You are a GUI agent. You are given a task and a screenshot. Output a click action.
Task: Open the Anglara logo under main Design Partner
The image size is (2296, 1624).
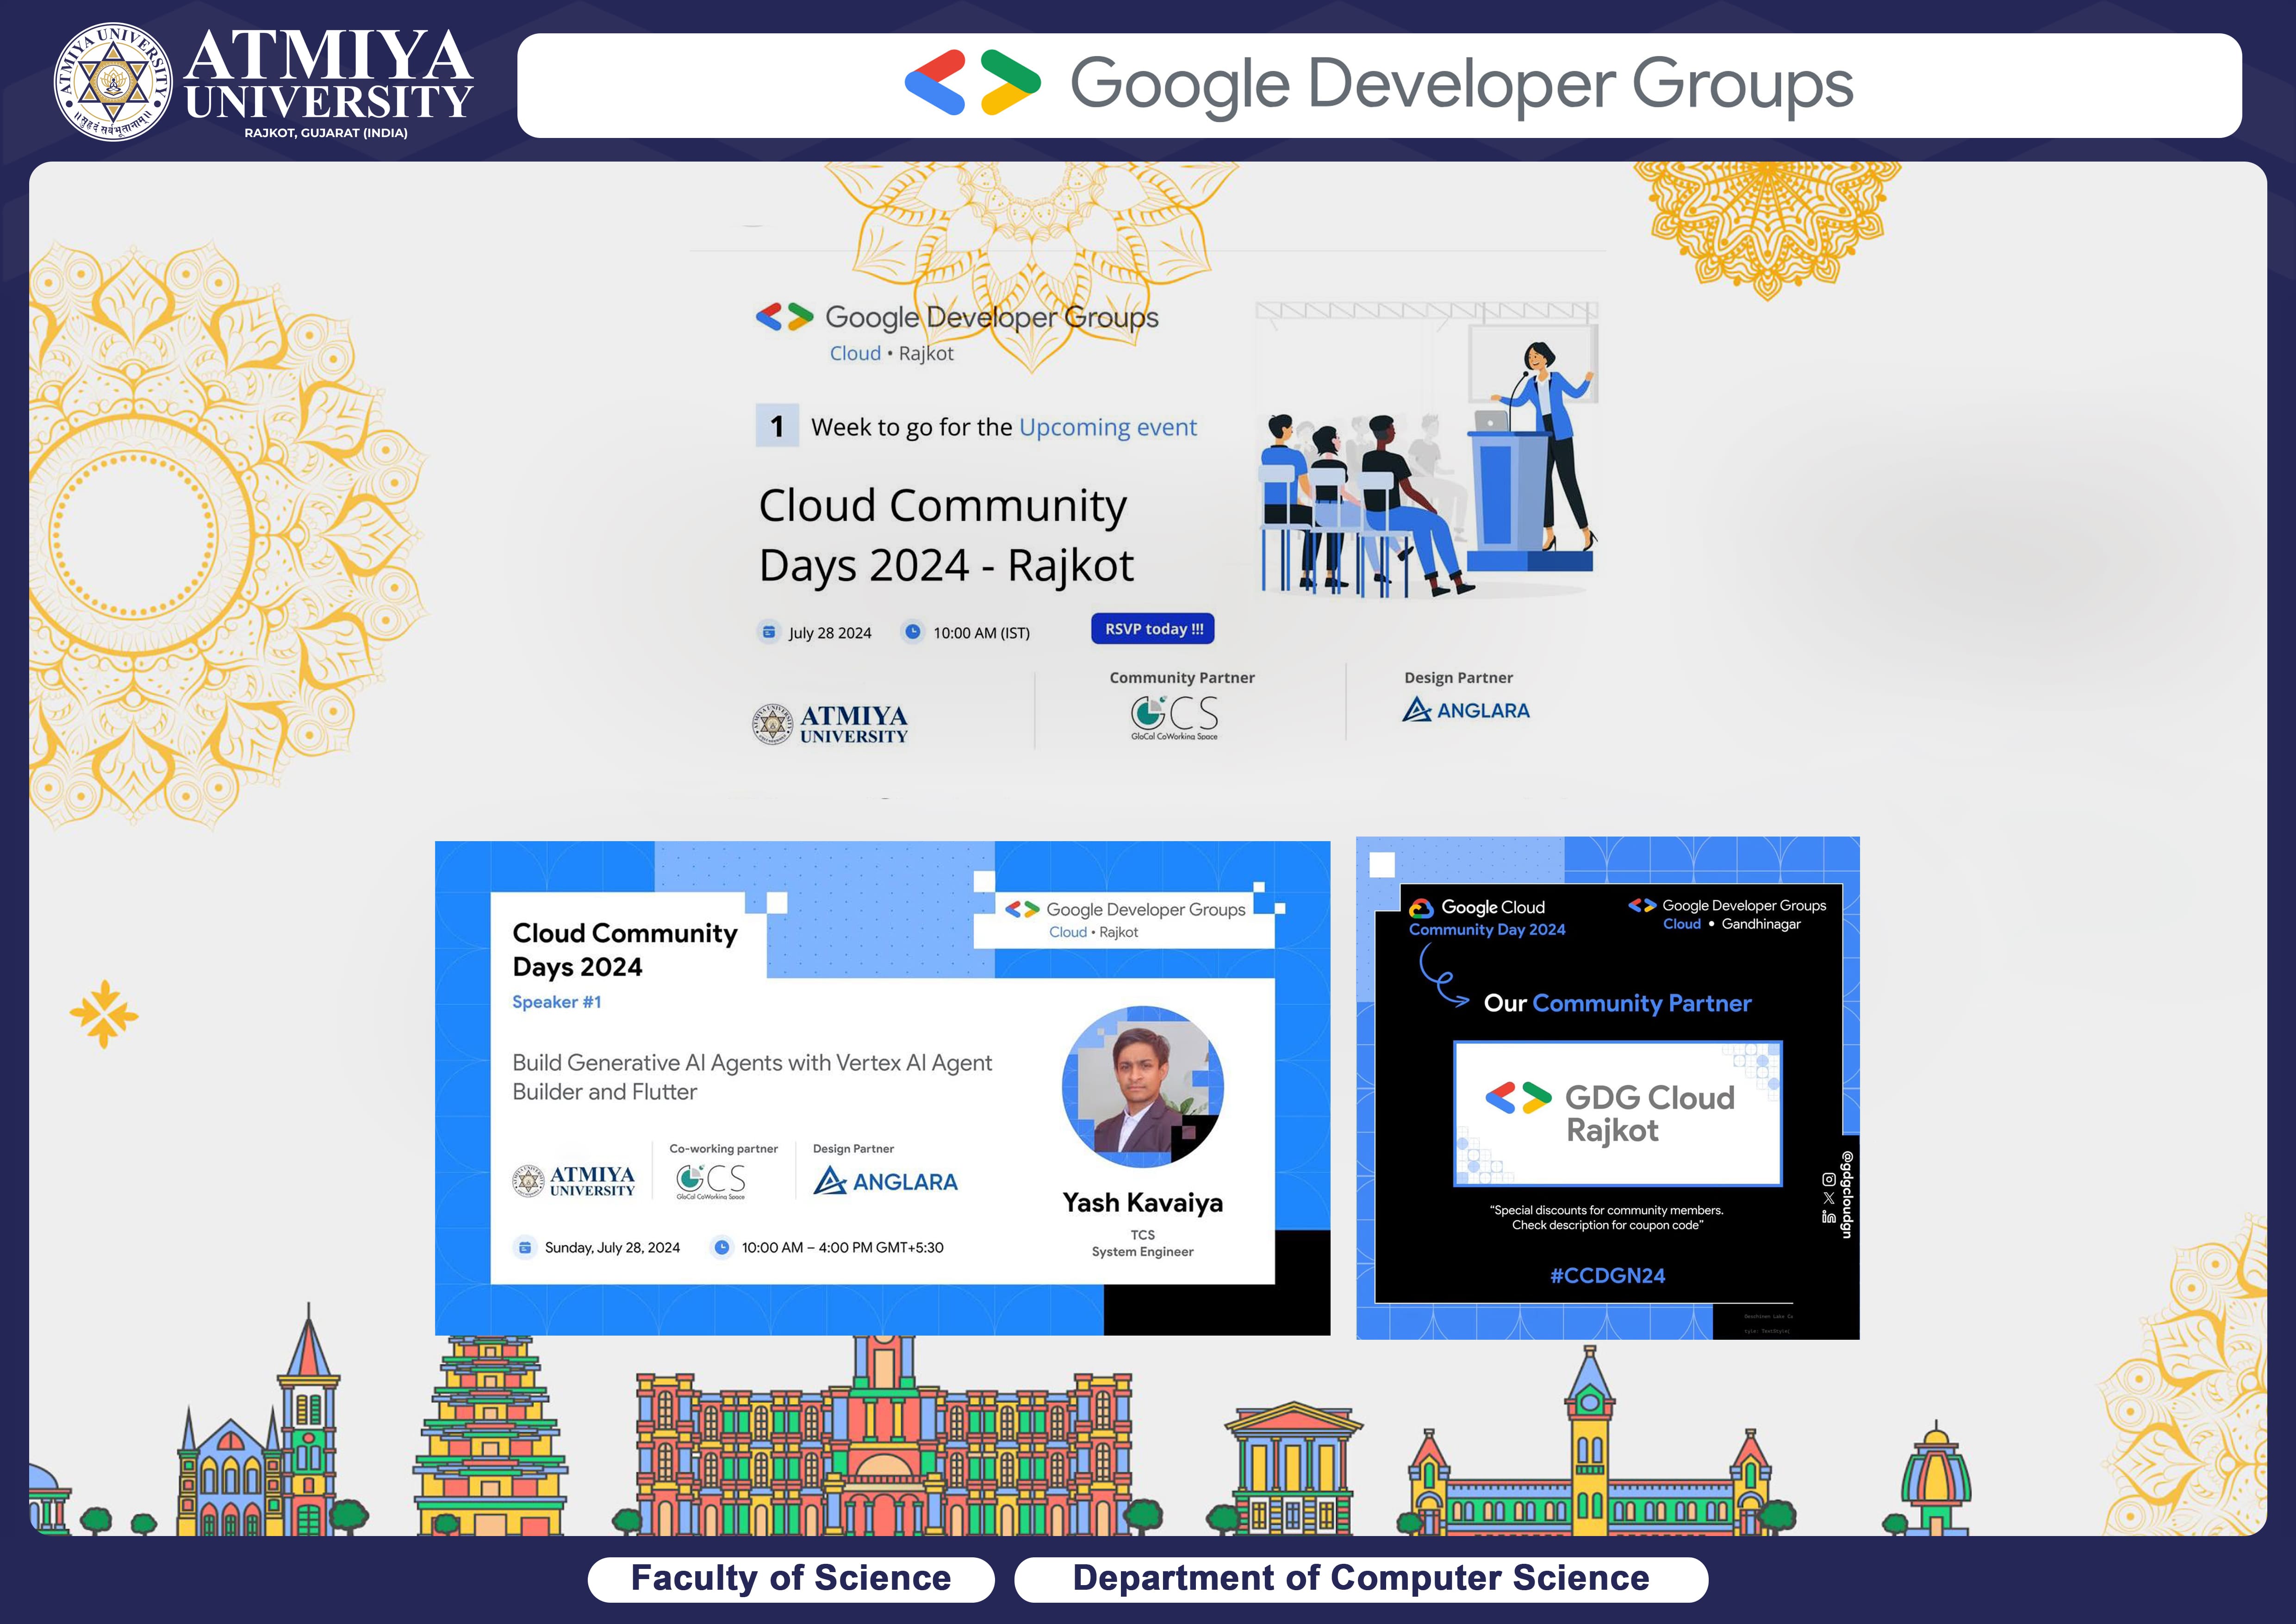1466,710
